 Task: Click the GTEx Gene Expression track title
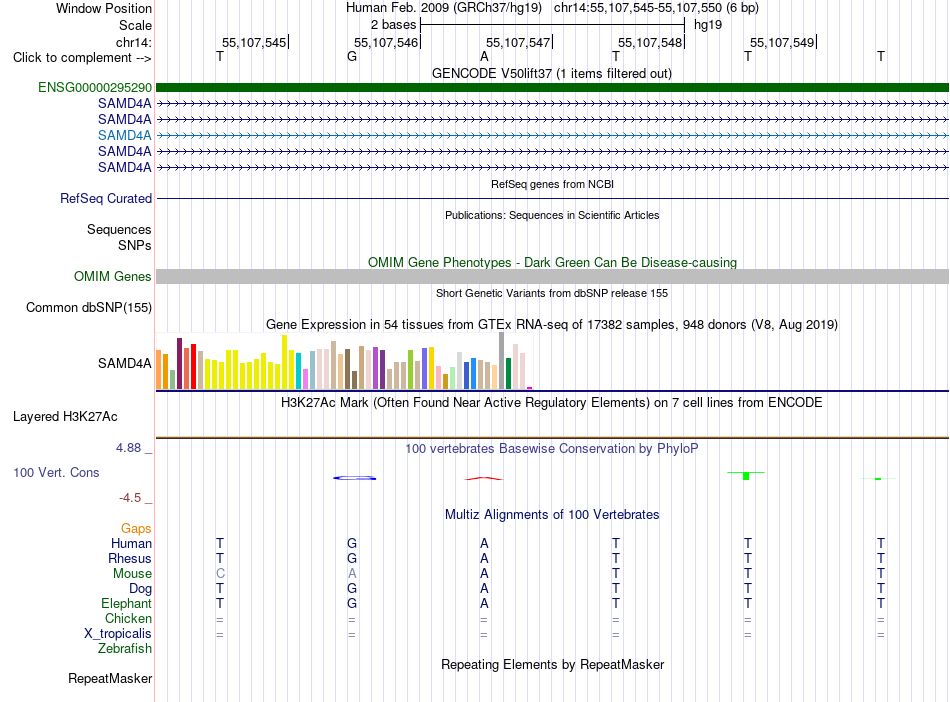551,324
